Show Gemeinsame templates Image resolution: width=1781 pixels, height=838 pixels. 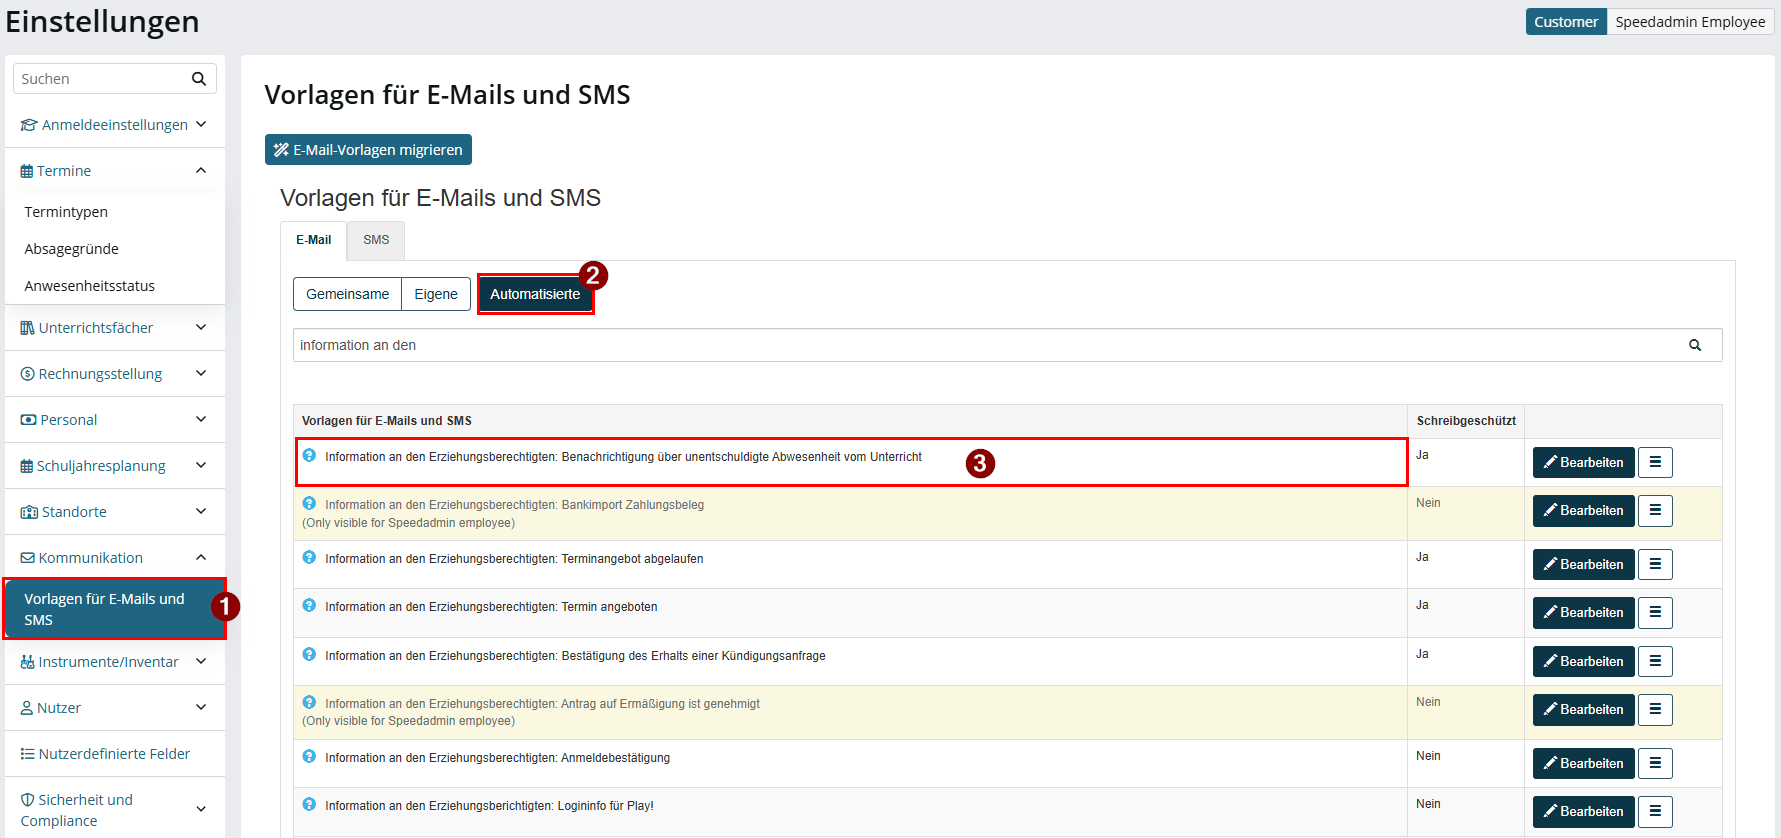pos(347,294)
